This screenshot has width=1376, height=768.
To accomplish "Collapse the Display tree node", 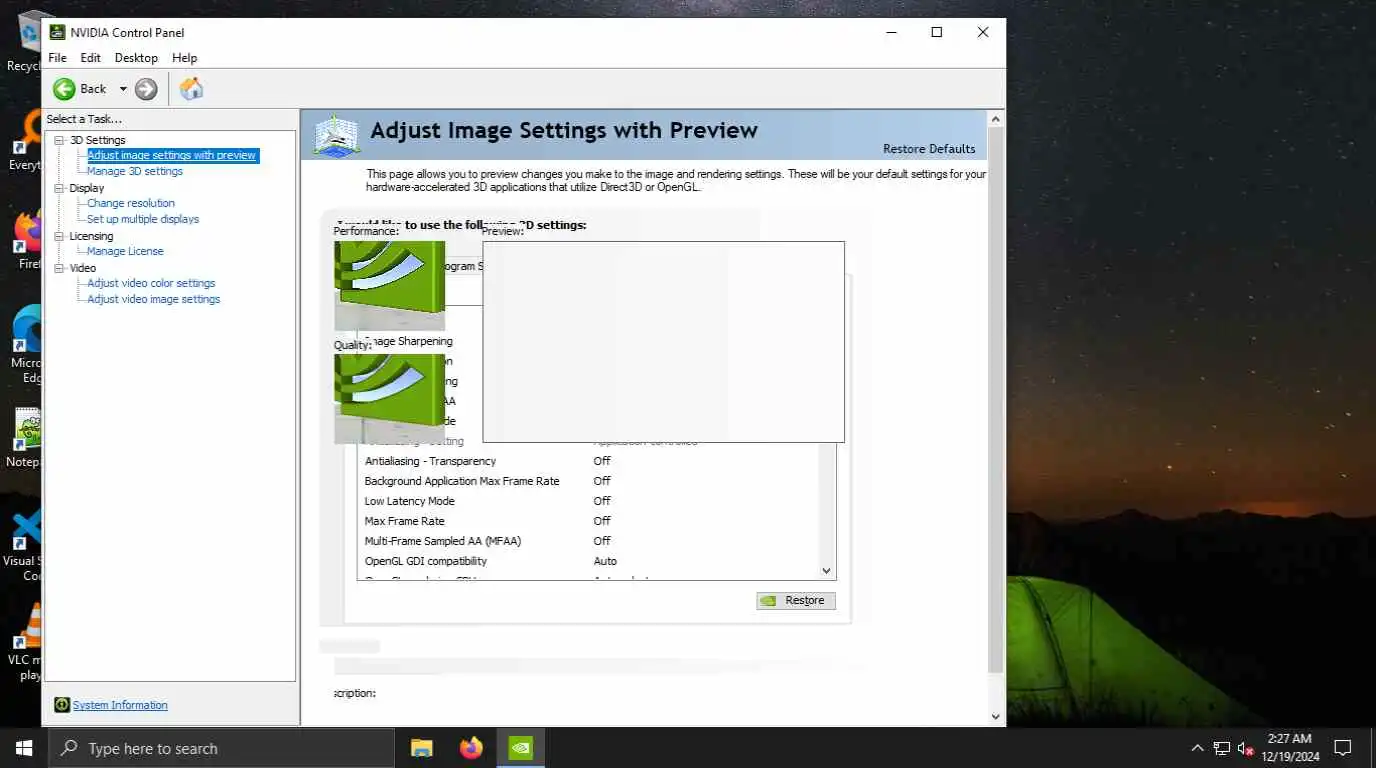I will click(59, 188).
